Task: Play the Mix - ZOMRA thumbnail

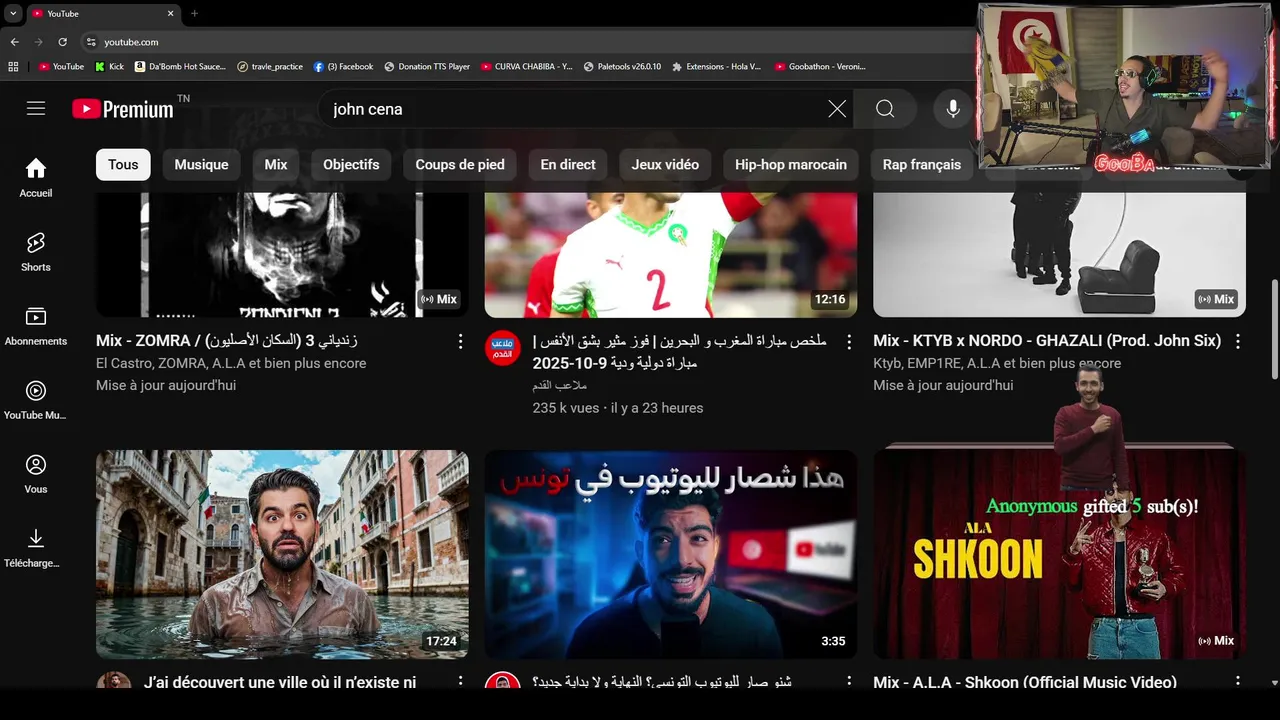Action: pos(282,255)
